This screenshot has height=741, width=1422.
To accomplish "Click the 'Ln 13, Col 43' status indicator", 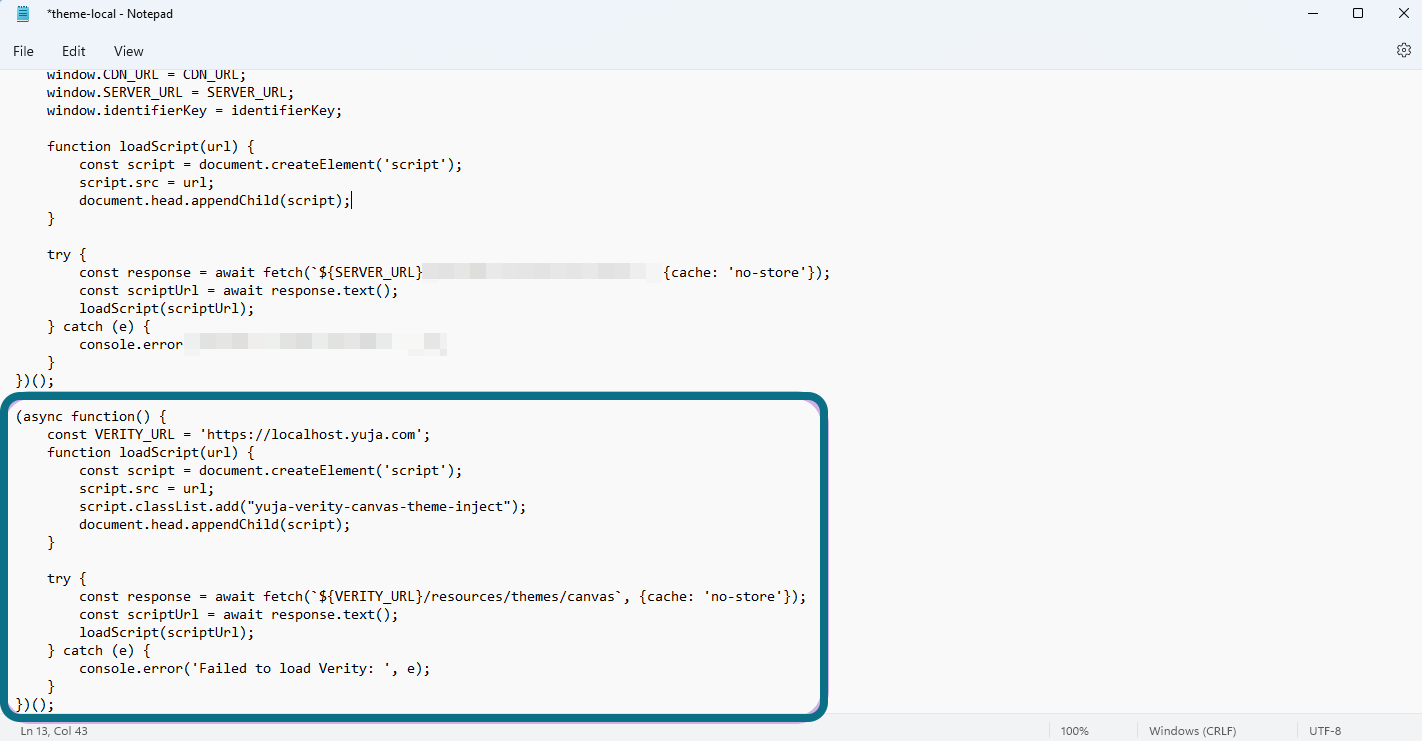I will tap(54, 731).
